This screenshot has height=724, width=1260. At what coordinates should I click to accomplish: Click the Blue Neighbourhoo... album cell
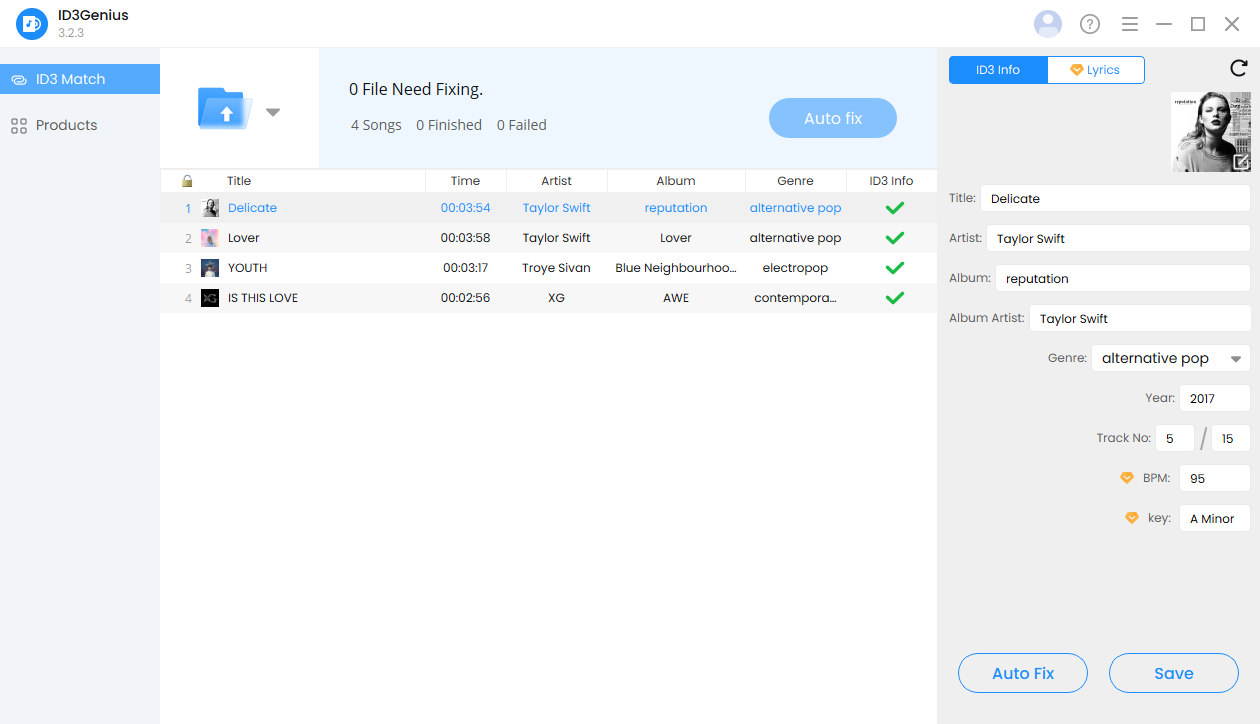click(676, 268)
